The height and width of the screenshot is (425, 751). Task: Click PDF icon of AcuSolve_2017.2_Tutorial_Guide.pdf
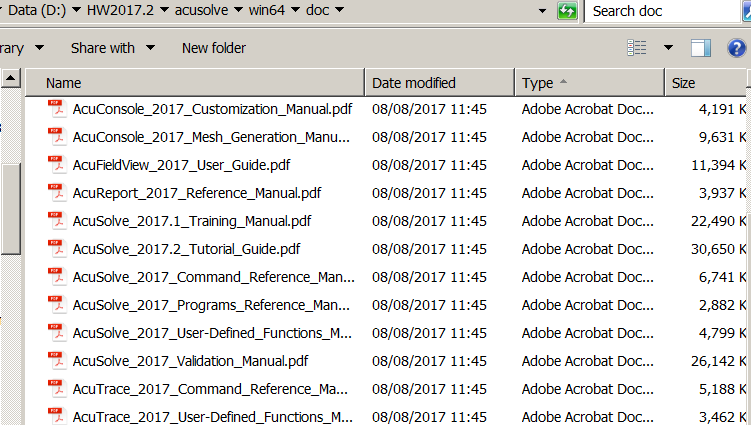pos(56,248)
